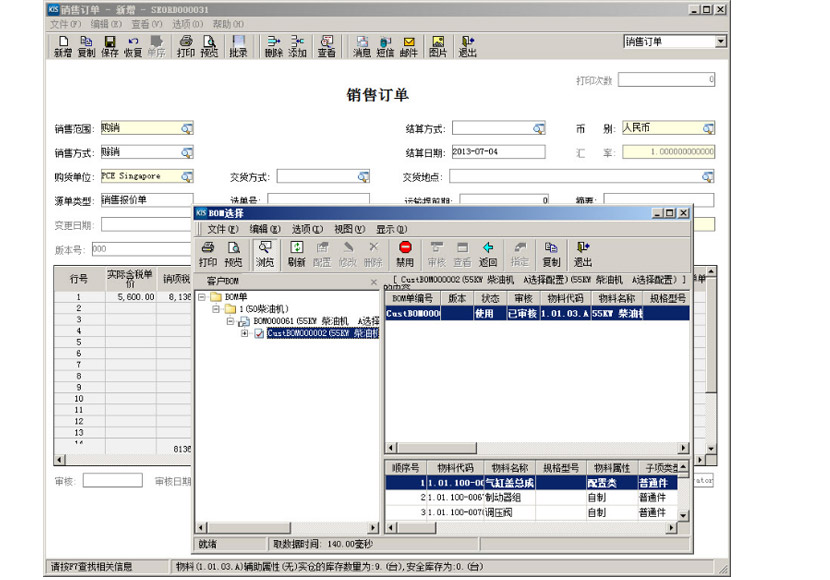Click the 打印 print icon in BOM dialog
830x580 pixels.
point(207,252)
